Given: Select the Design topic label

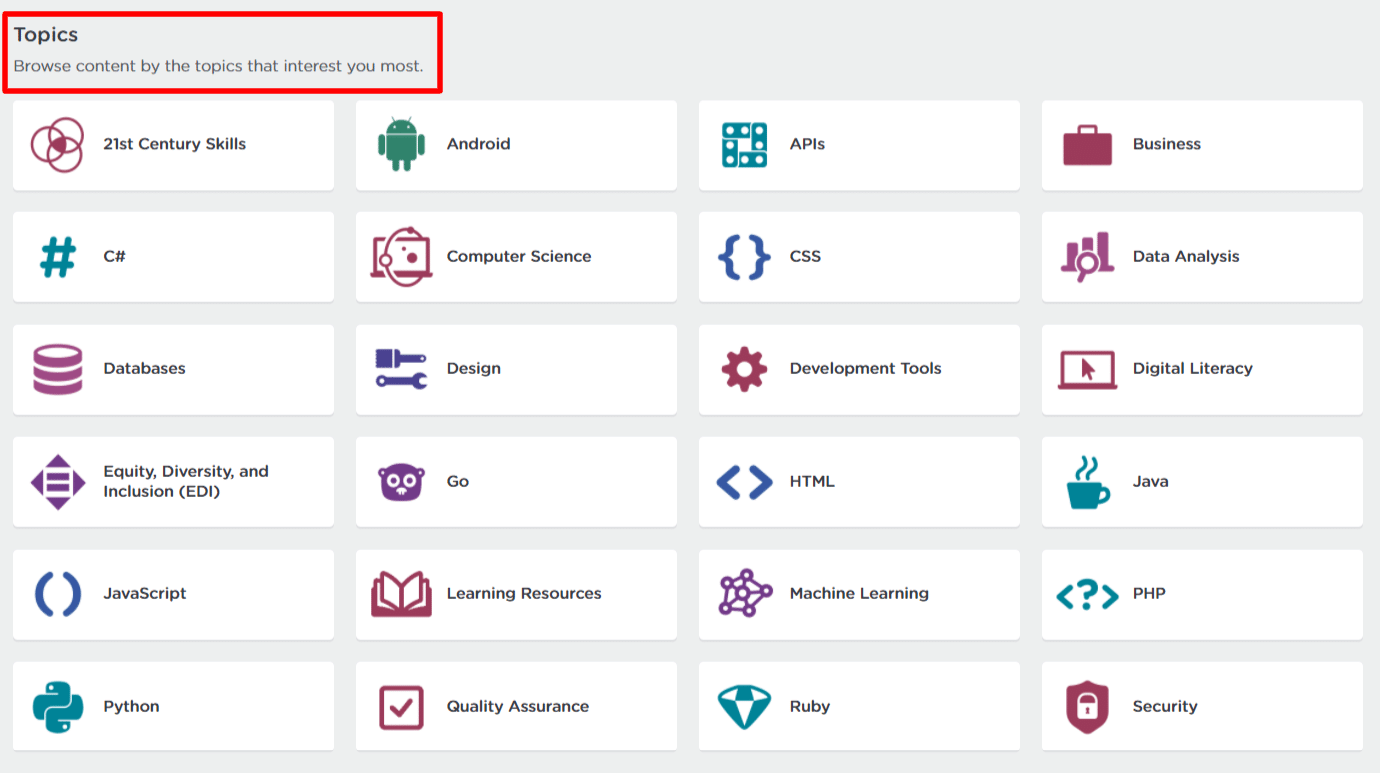Looking at the screenshot, I should (473, 368).
